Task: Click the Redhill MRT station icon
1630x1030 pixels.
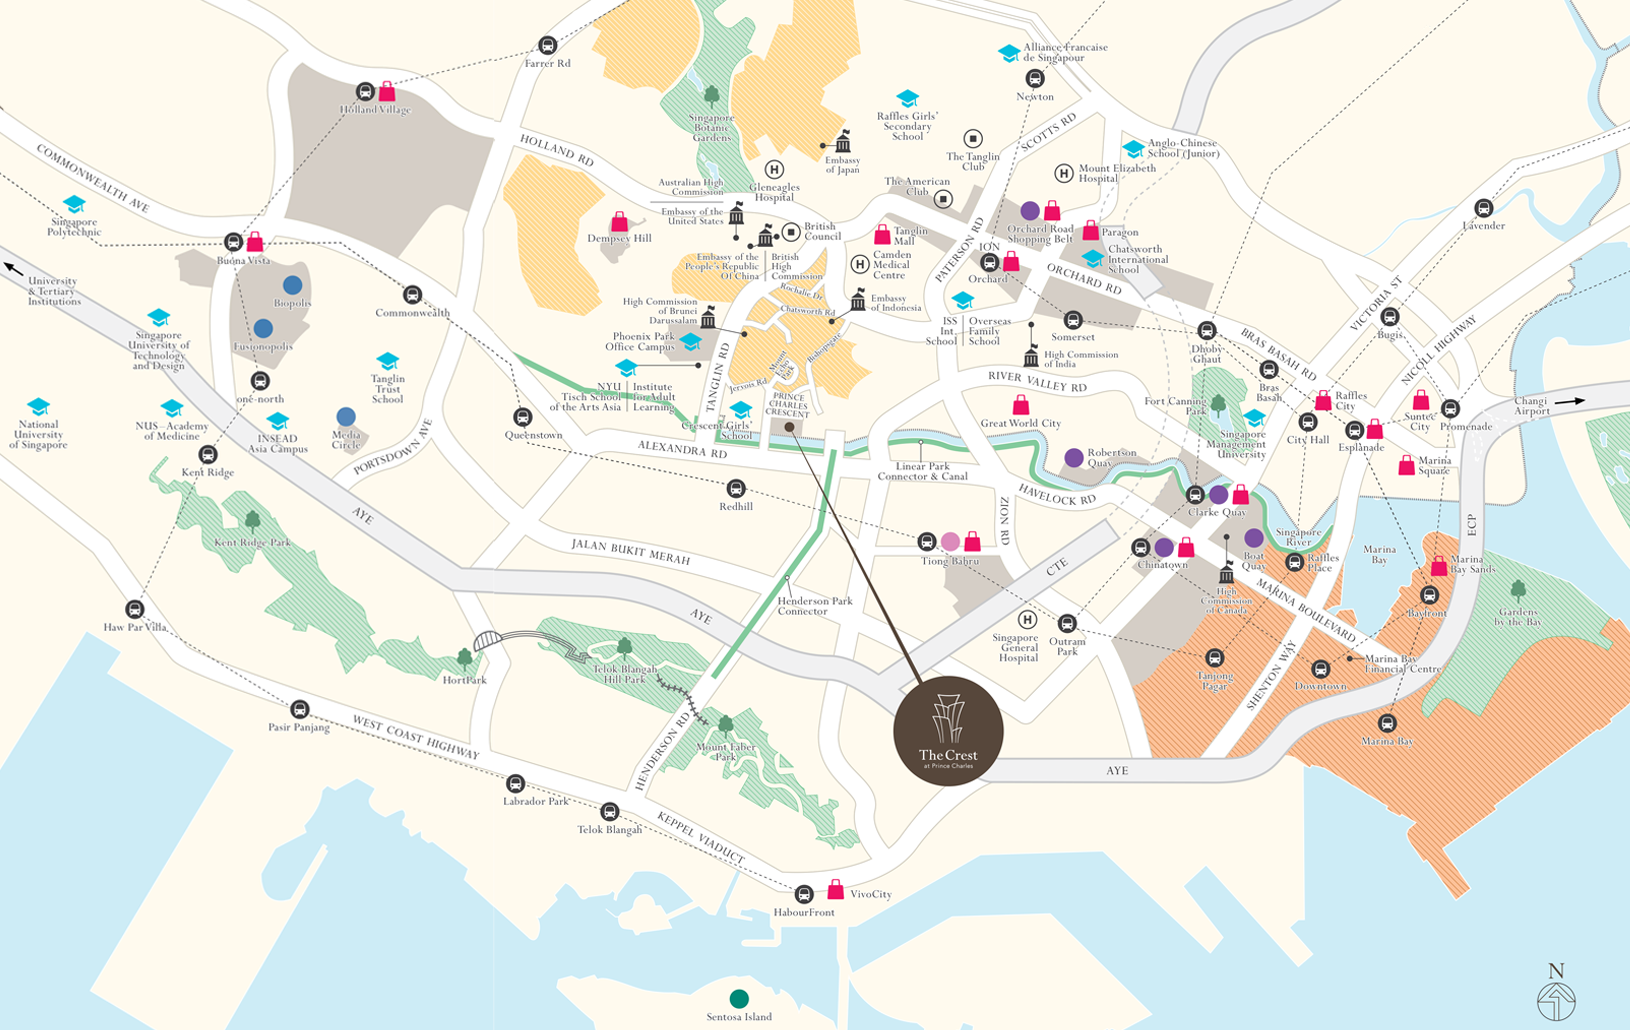Action: [x=735, y=489]
